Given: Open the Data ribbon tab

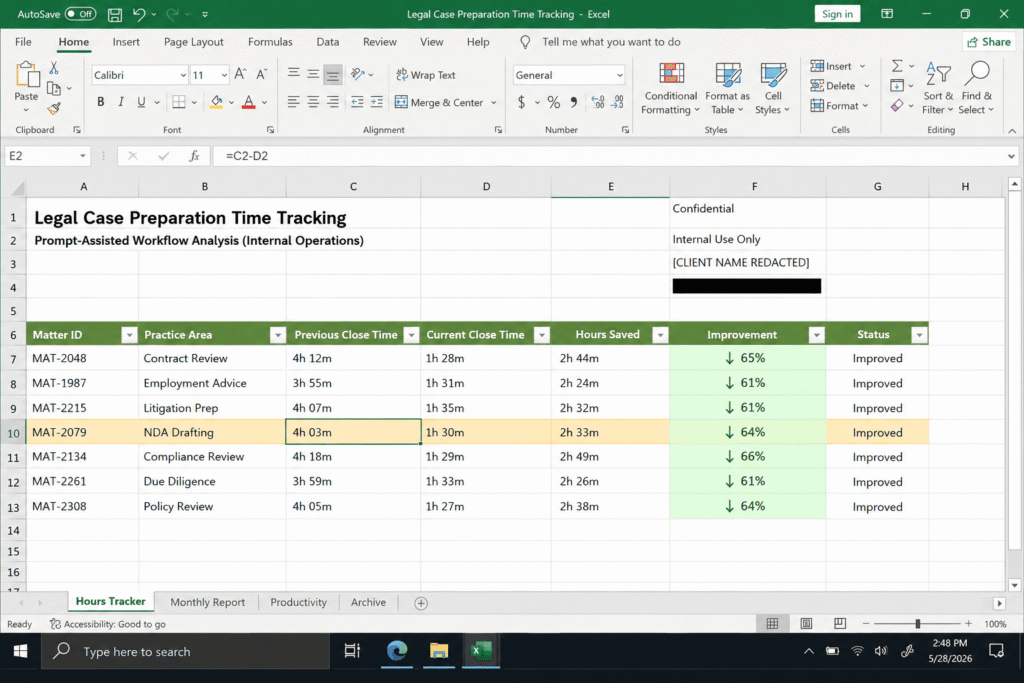Looking at the screenshot, I should [x=328, y=42].
